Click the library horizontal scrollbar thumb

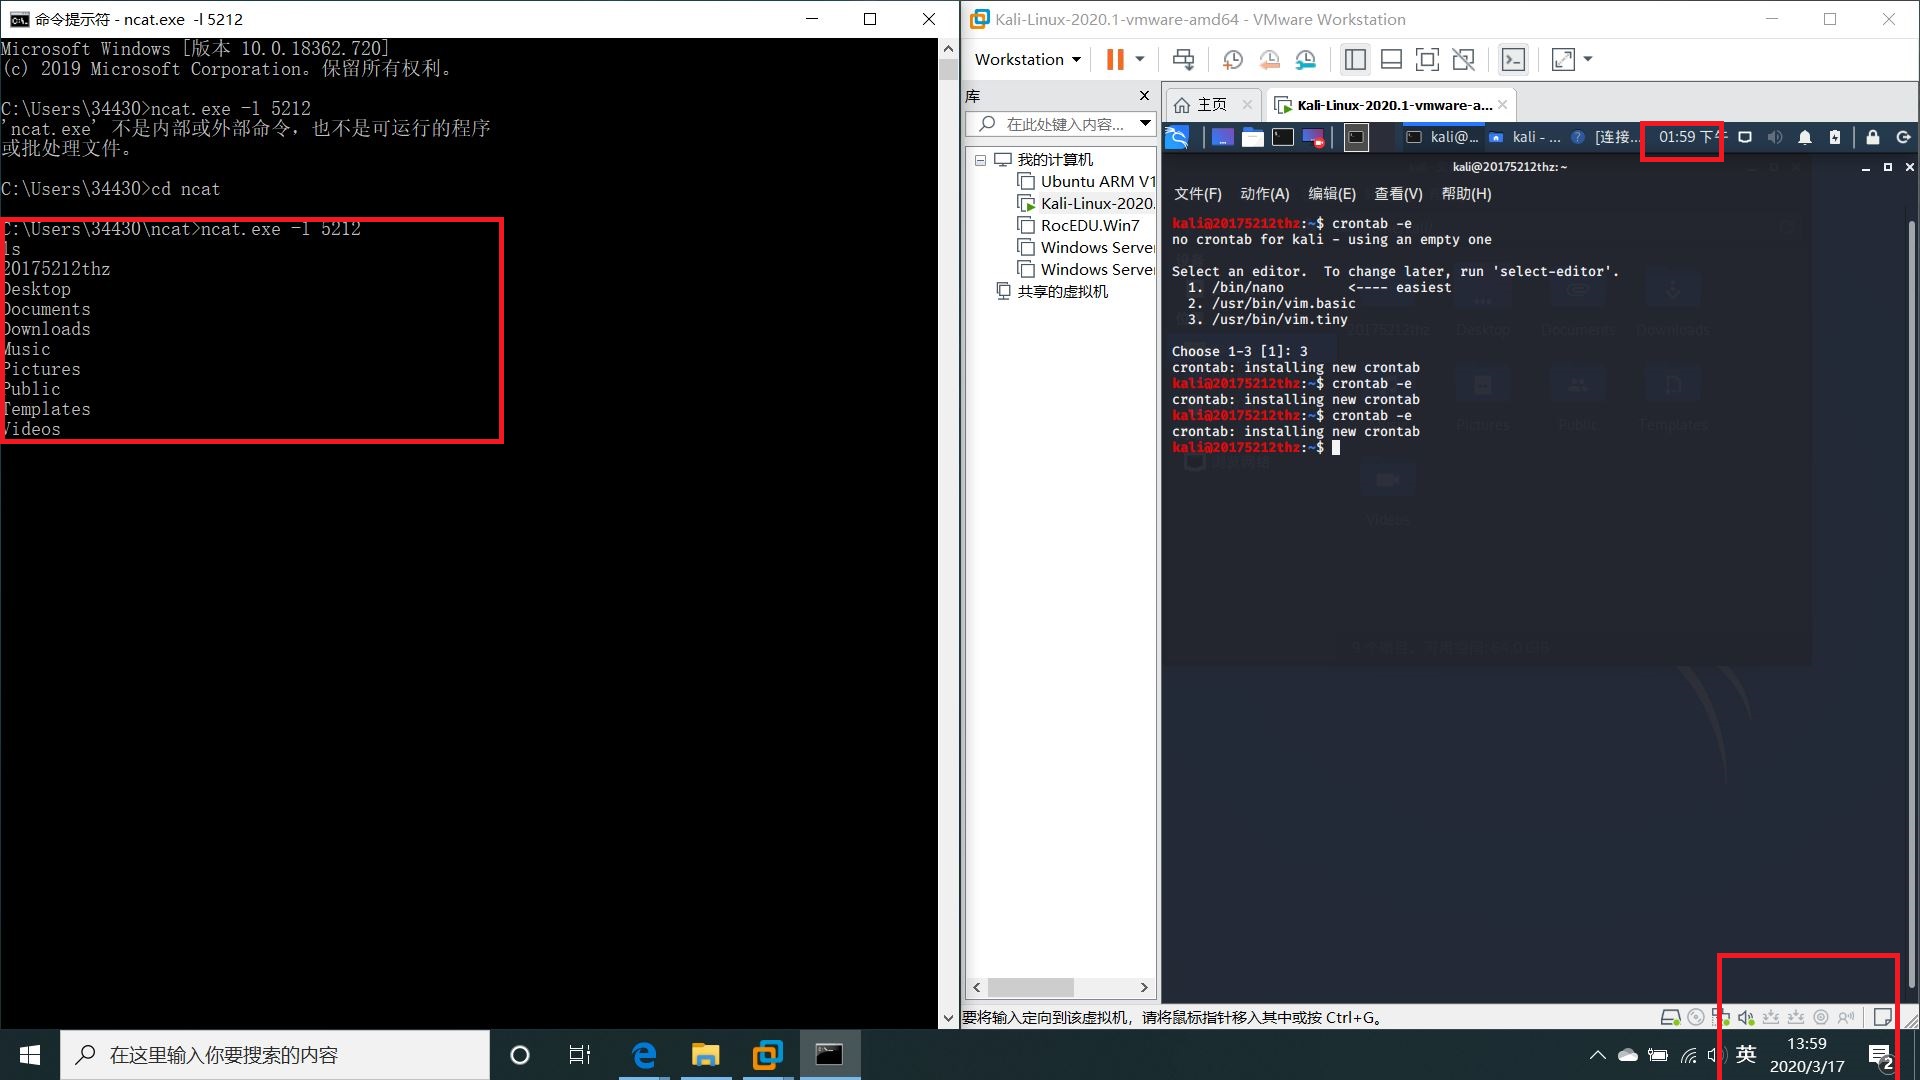pyautogui.click(x=1030, y=987)
